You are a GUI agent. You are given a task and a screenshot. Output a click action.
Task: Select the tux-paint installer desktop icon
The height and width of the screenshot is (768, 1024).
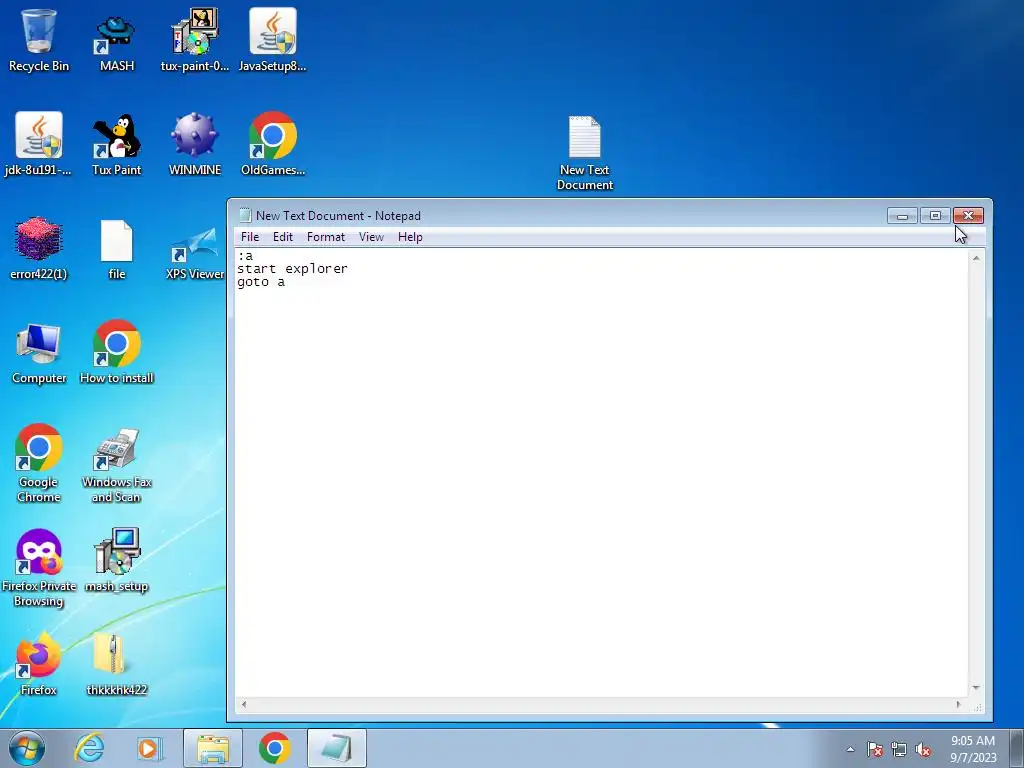195,40
